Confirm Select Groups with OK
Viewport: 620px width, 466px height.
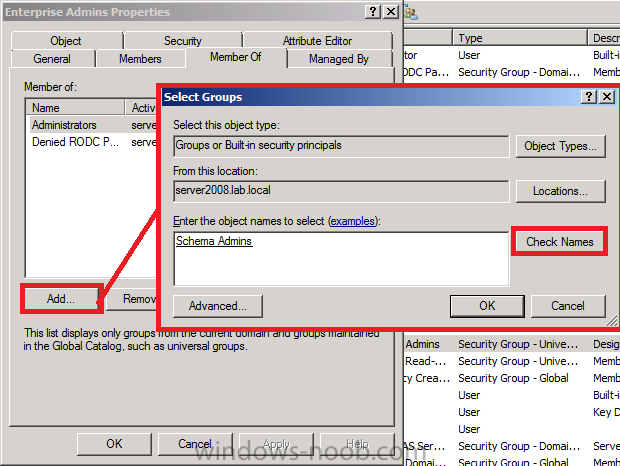[487, 306]
